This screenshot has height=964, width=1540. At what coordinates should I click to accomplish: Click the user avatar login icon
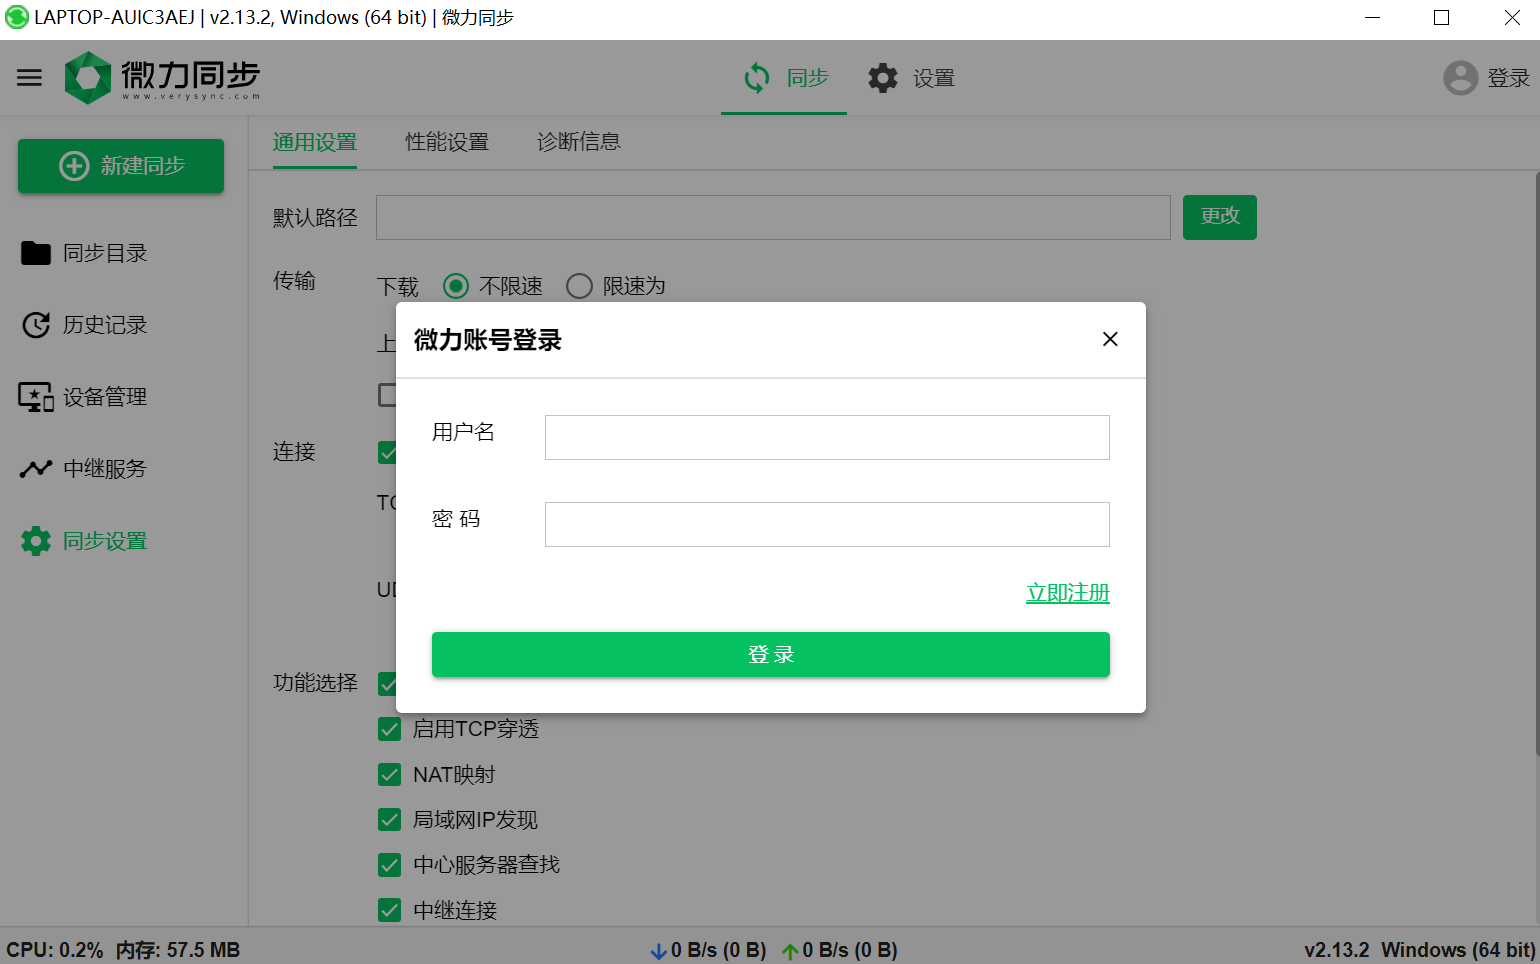(x=1460, y=78)
